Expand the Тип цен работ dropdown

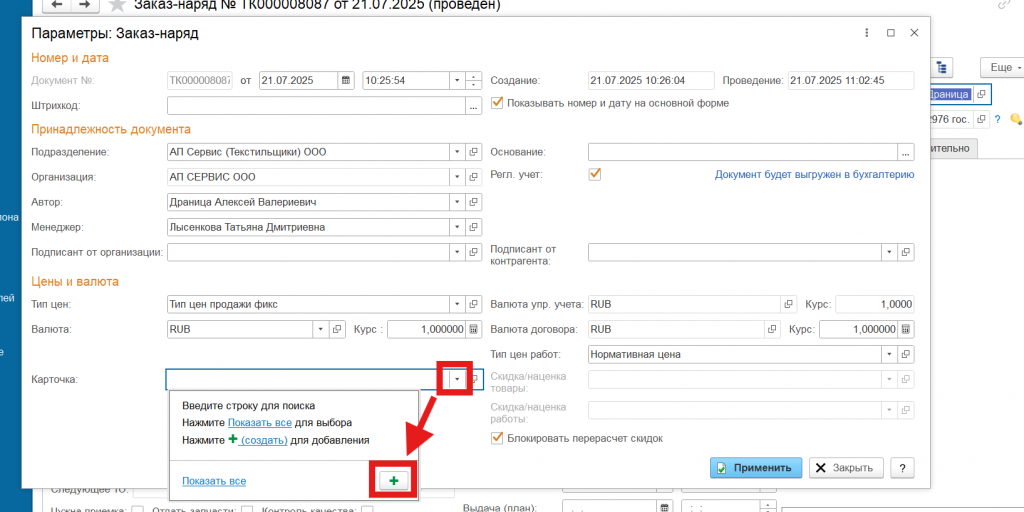889,354
